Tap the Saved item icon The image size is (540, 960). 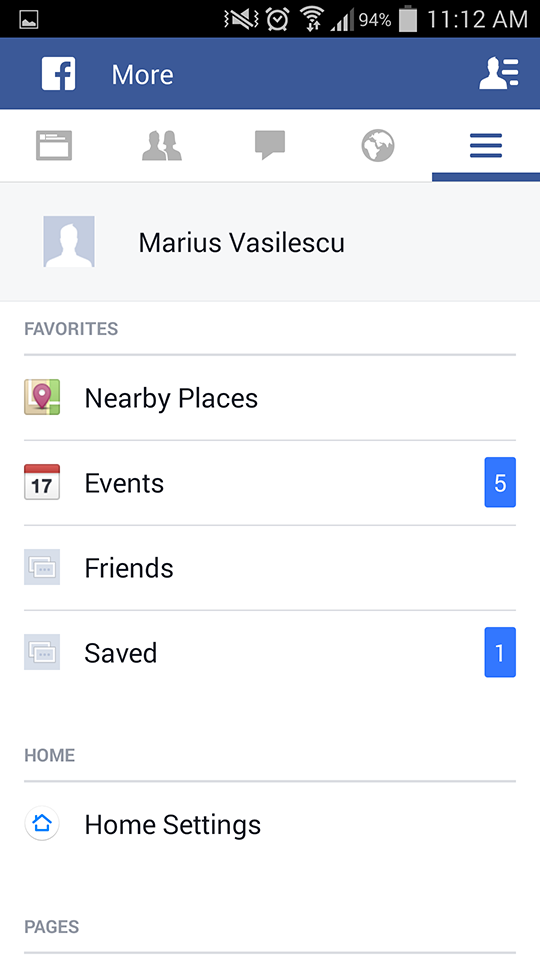[42, 652]
